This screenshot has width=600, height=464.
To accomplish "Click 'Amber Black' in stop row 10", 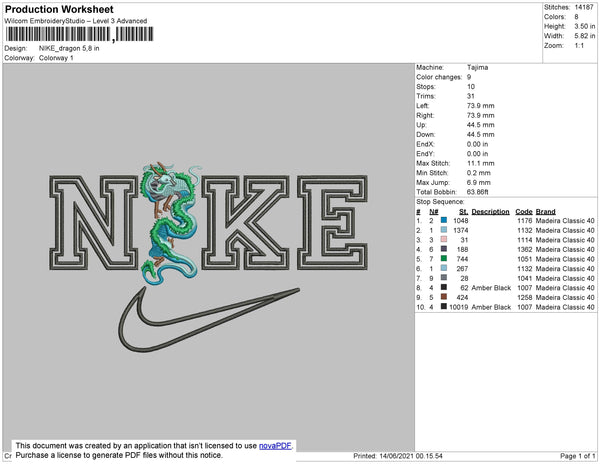I will pyautogui.click(x=491, y=307).
